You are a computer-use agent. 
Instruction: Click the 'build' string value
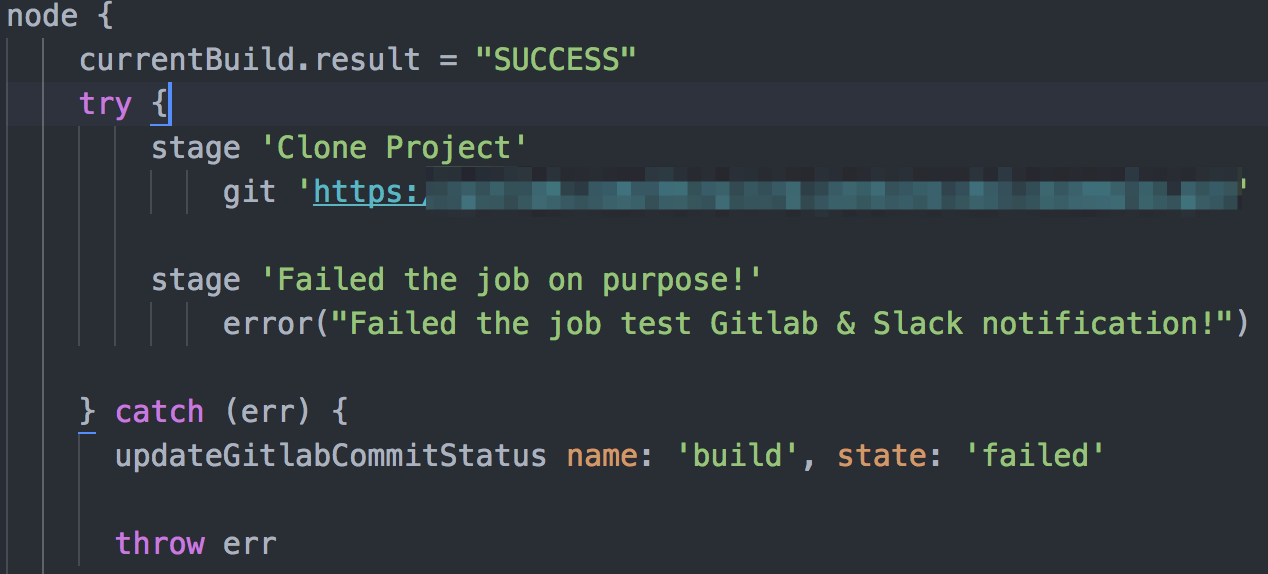click(x=736, y=455)
